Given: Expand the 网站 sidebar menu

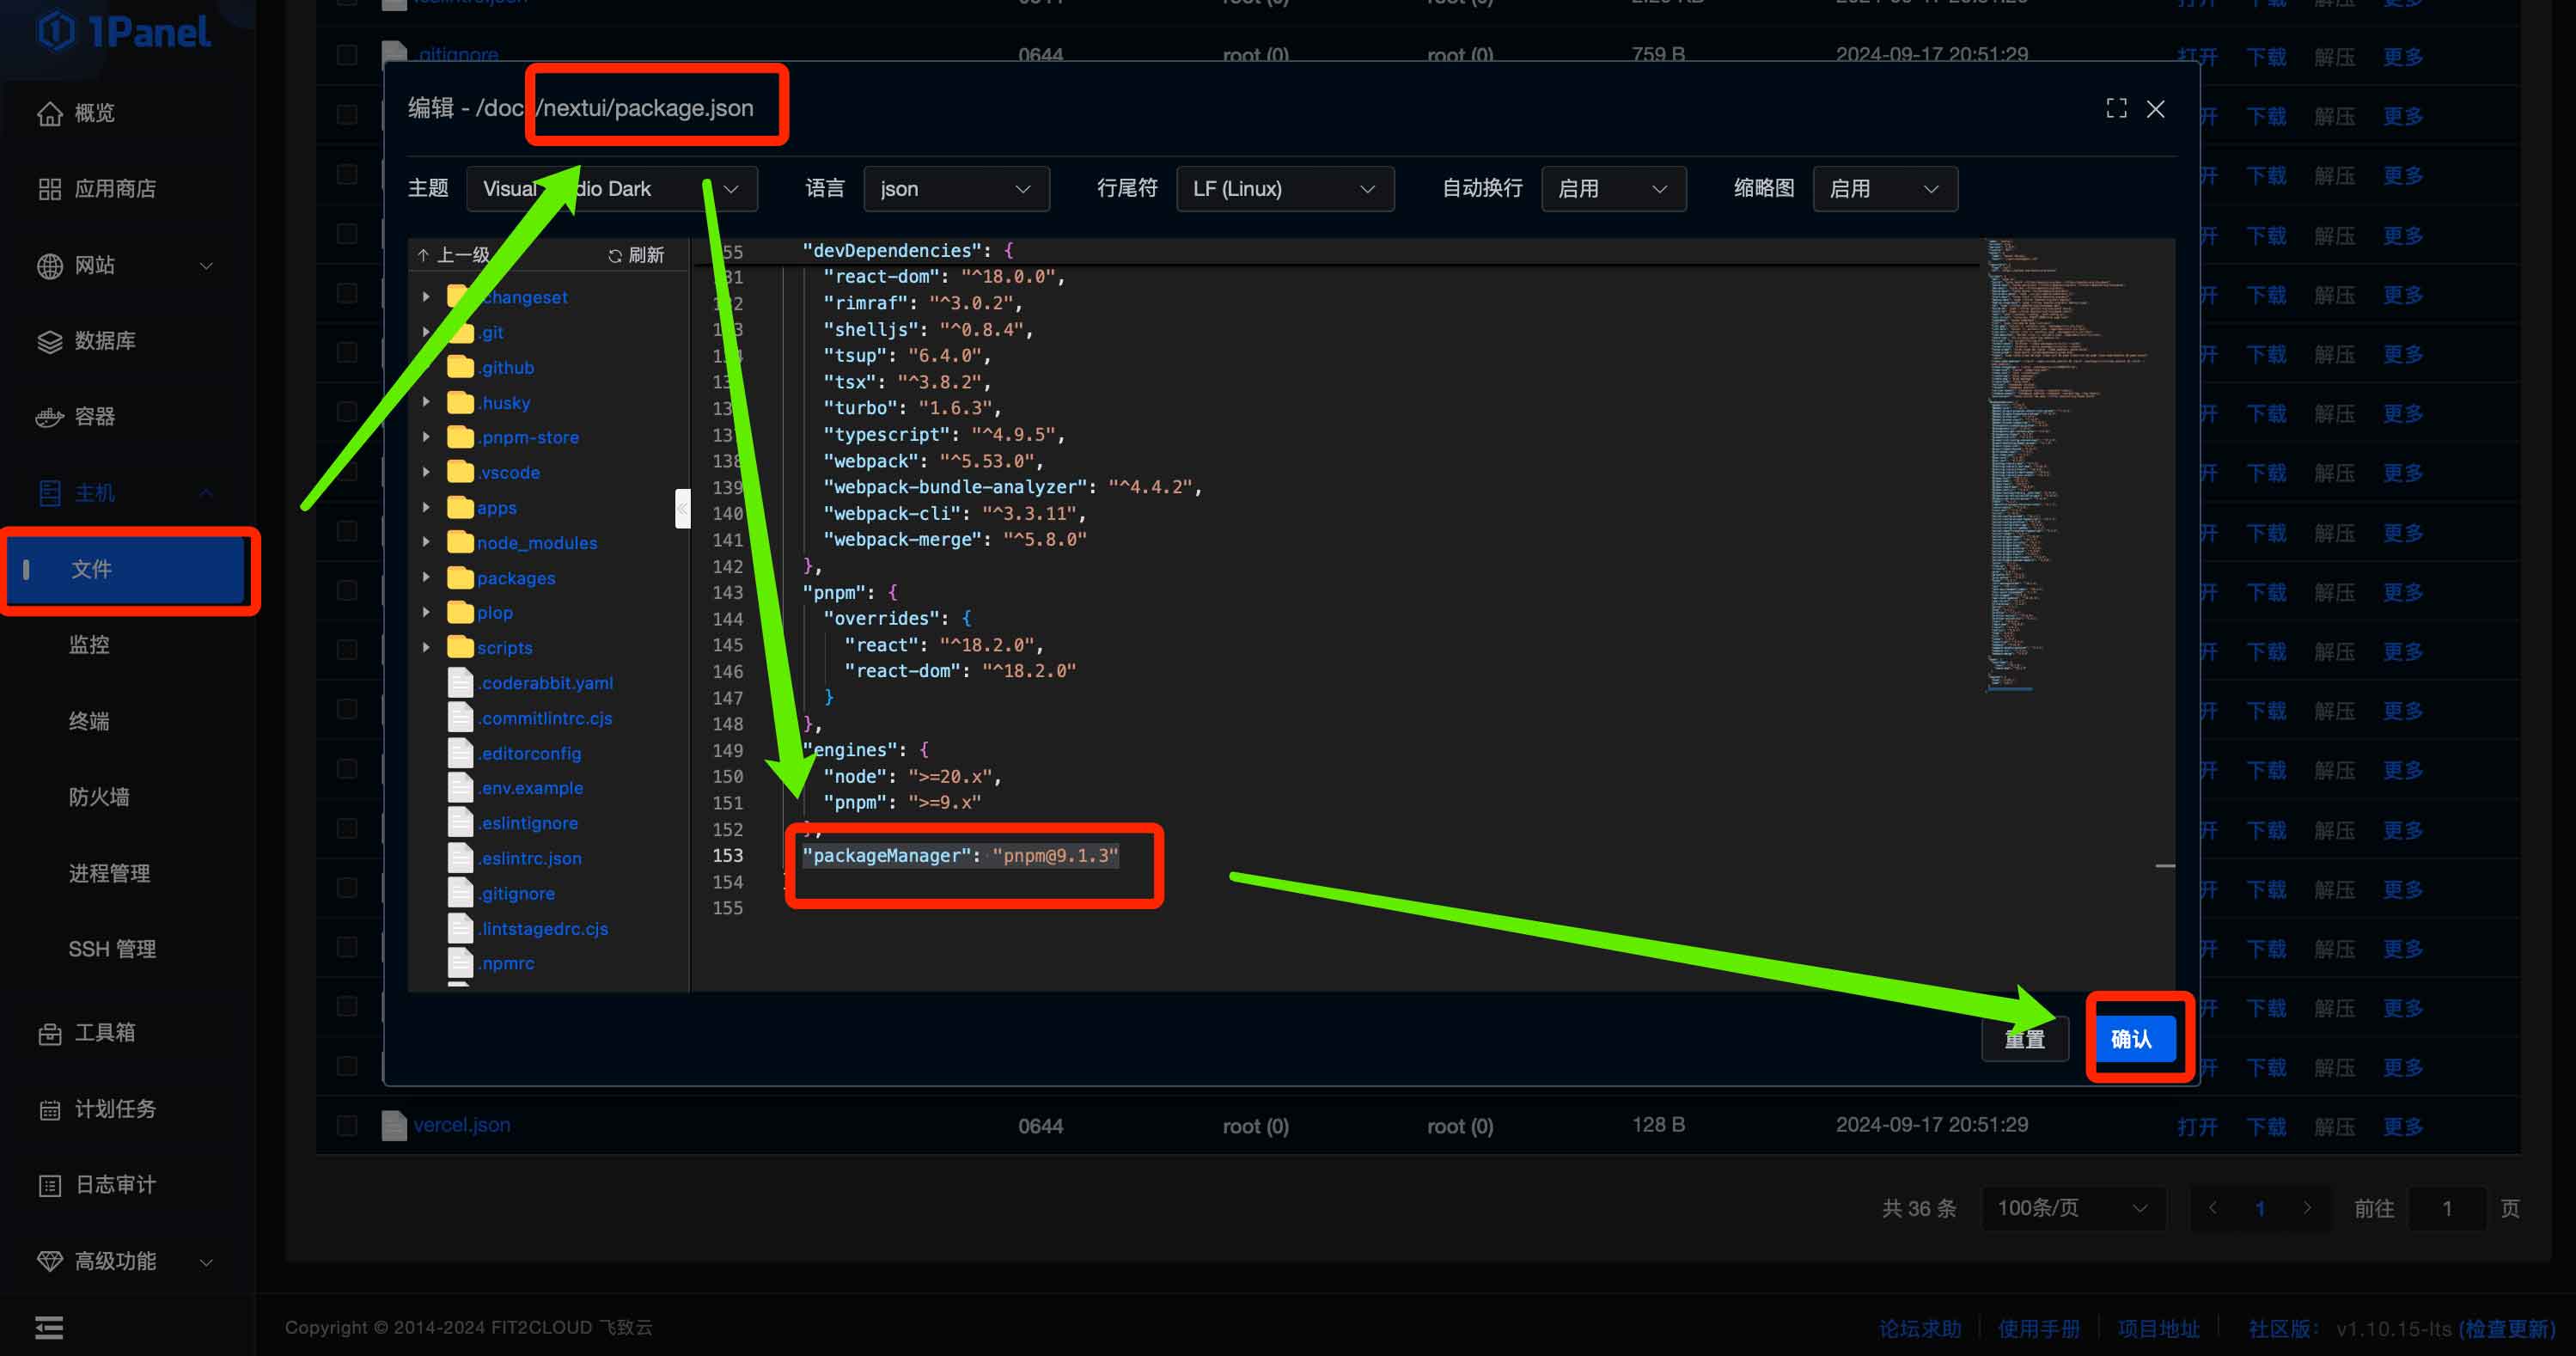Looking at the screenshot, I should pos(125,265).
